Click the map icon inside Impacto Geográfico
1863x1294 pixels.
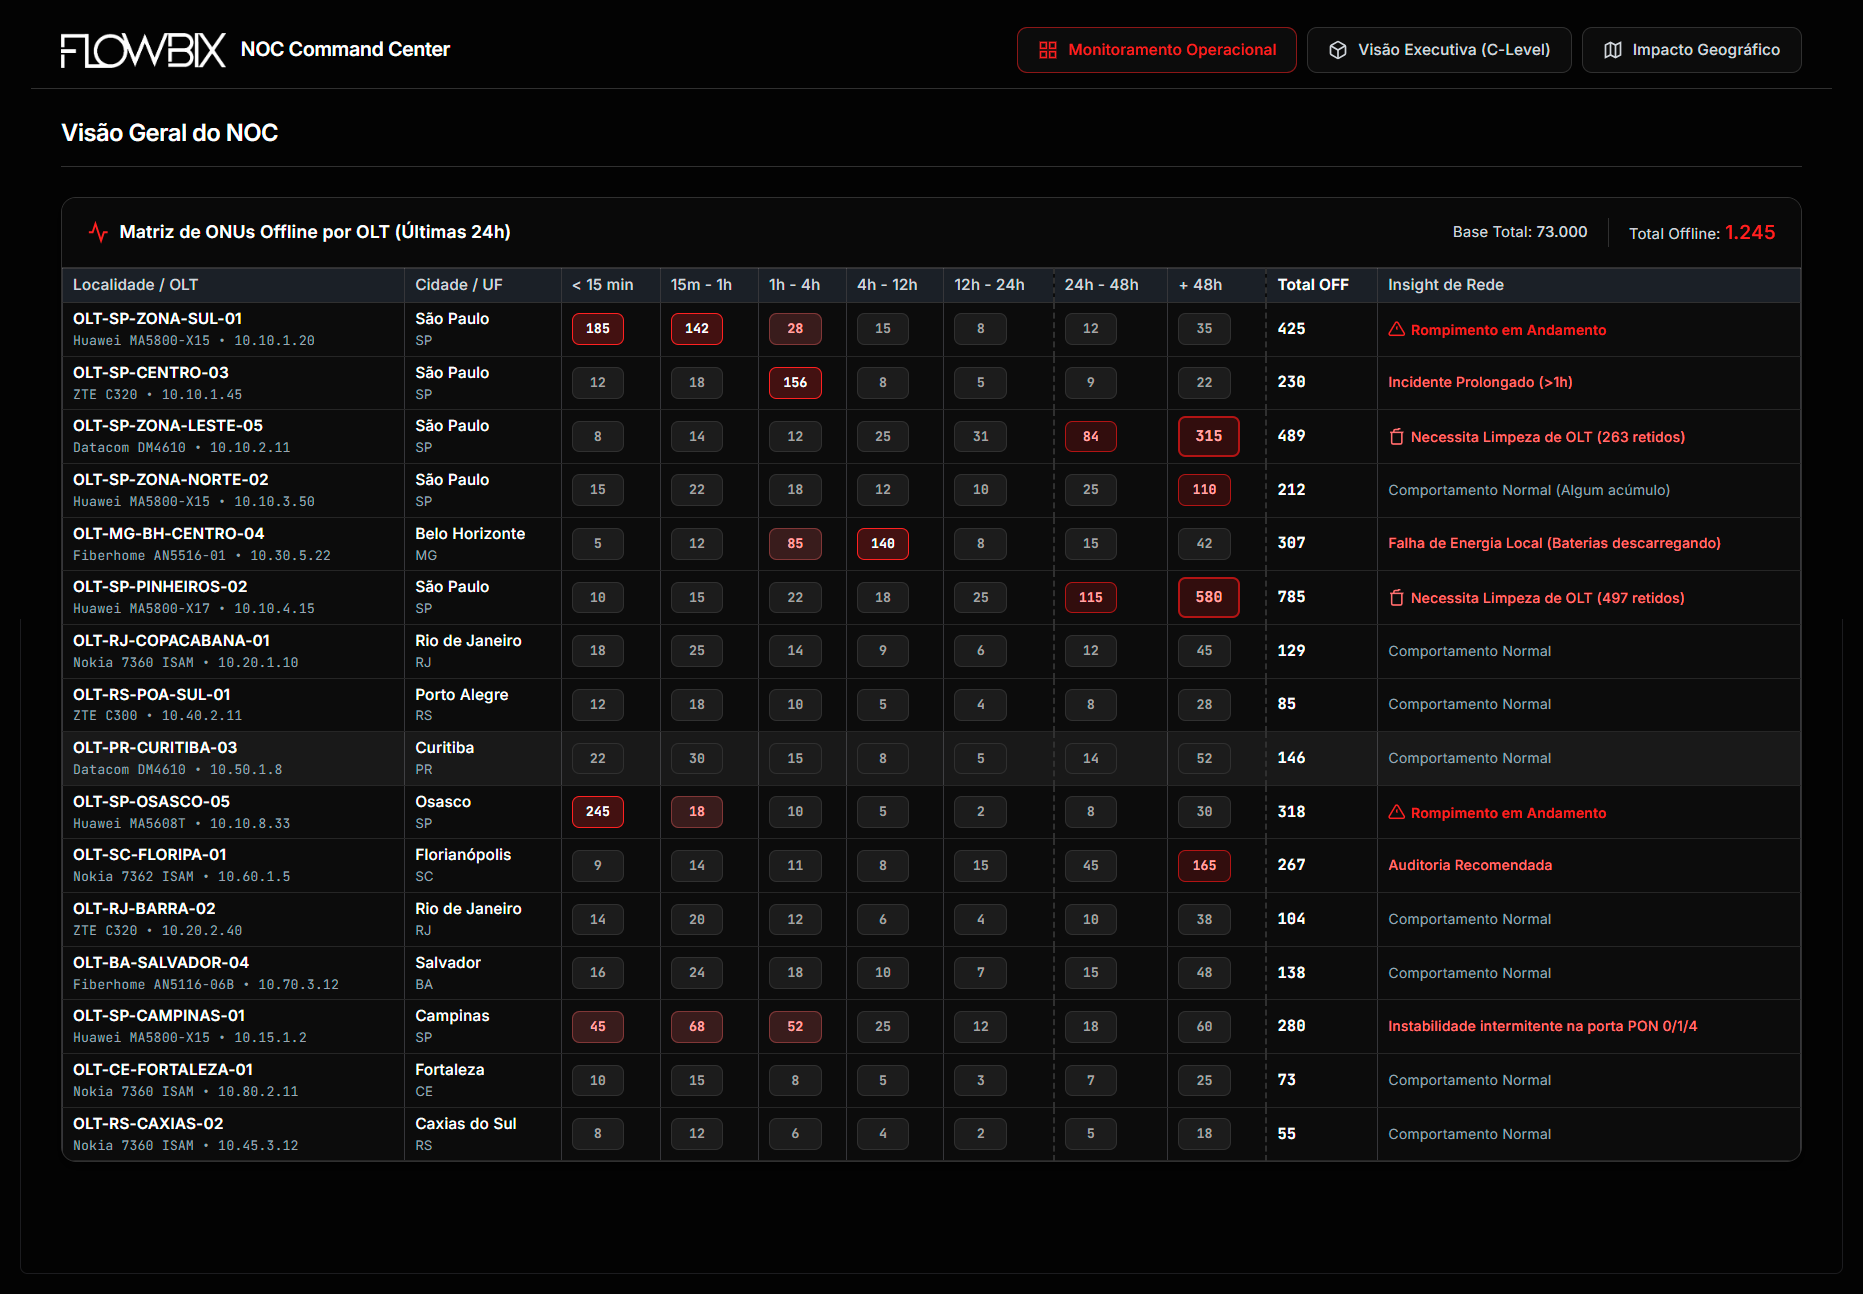pyautogui.click(x=1612, y=49)
